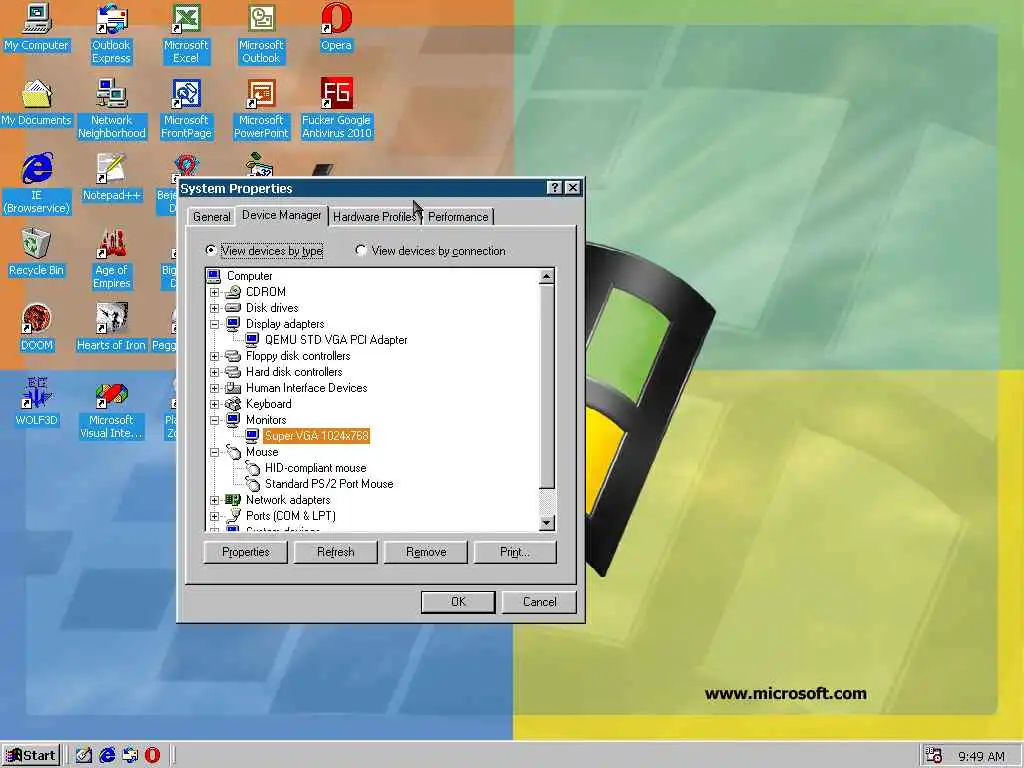Switch to the Device Manager tab
Image resolution: width=1024 pixels, height=768 pixels.
click(x=281, y=215)
